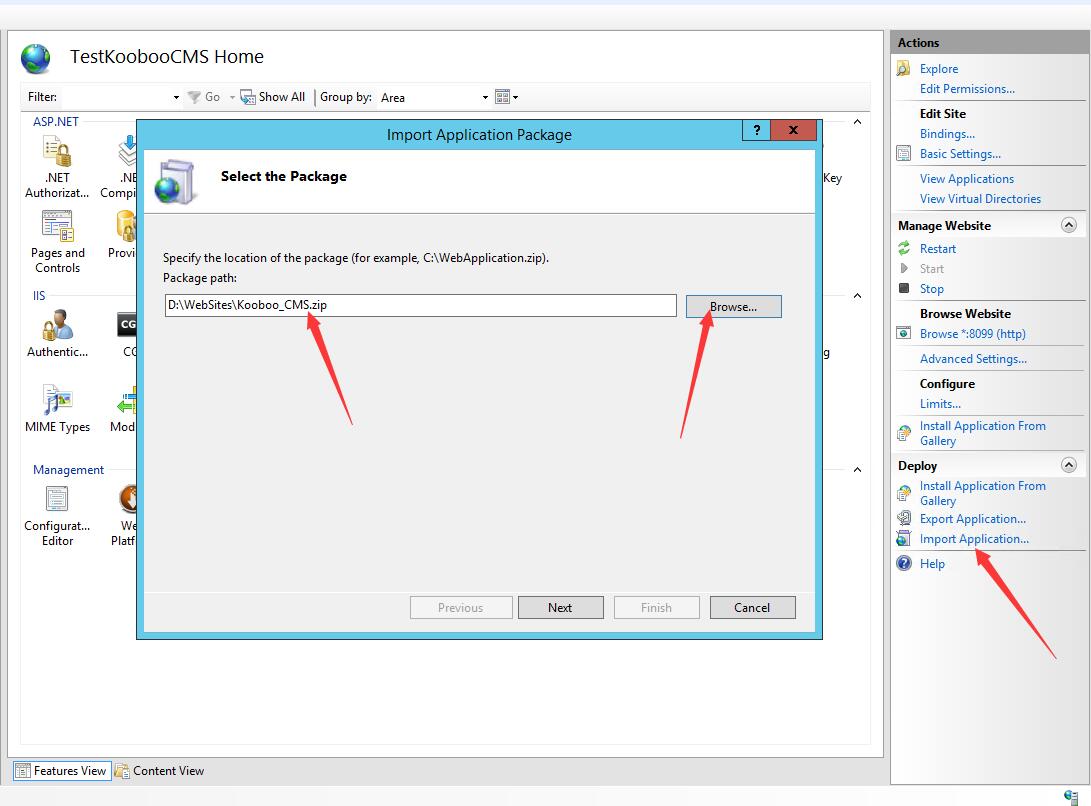Viewport: 1091px width, 806px height.
Task: Collapse the Deploy section
Action: tap(1069, 465)
